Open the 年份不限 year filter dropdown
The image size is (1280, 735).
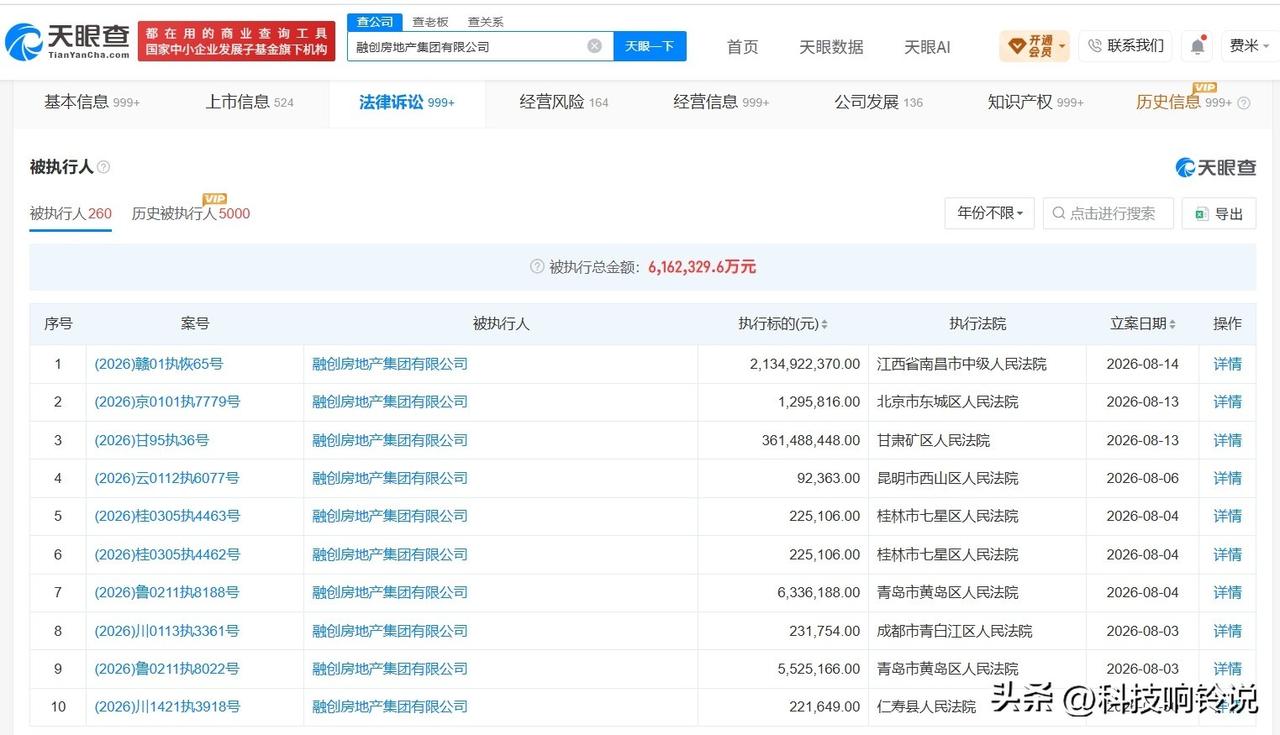point(990,213)
